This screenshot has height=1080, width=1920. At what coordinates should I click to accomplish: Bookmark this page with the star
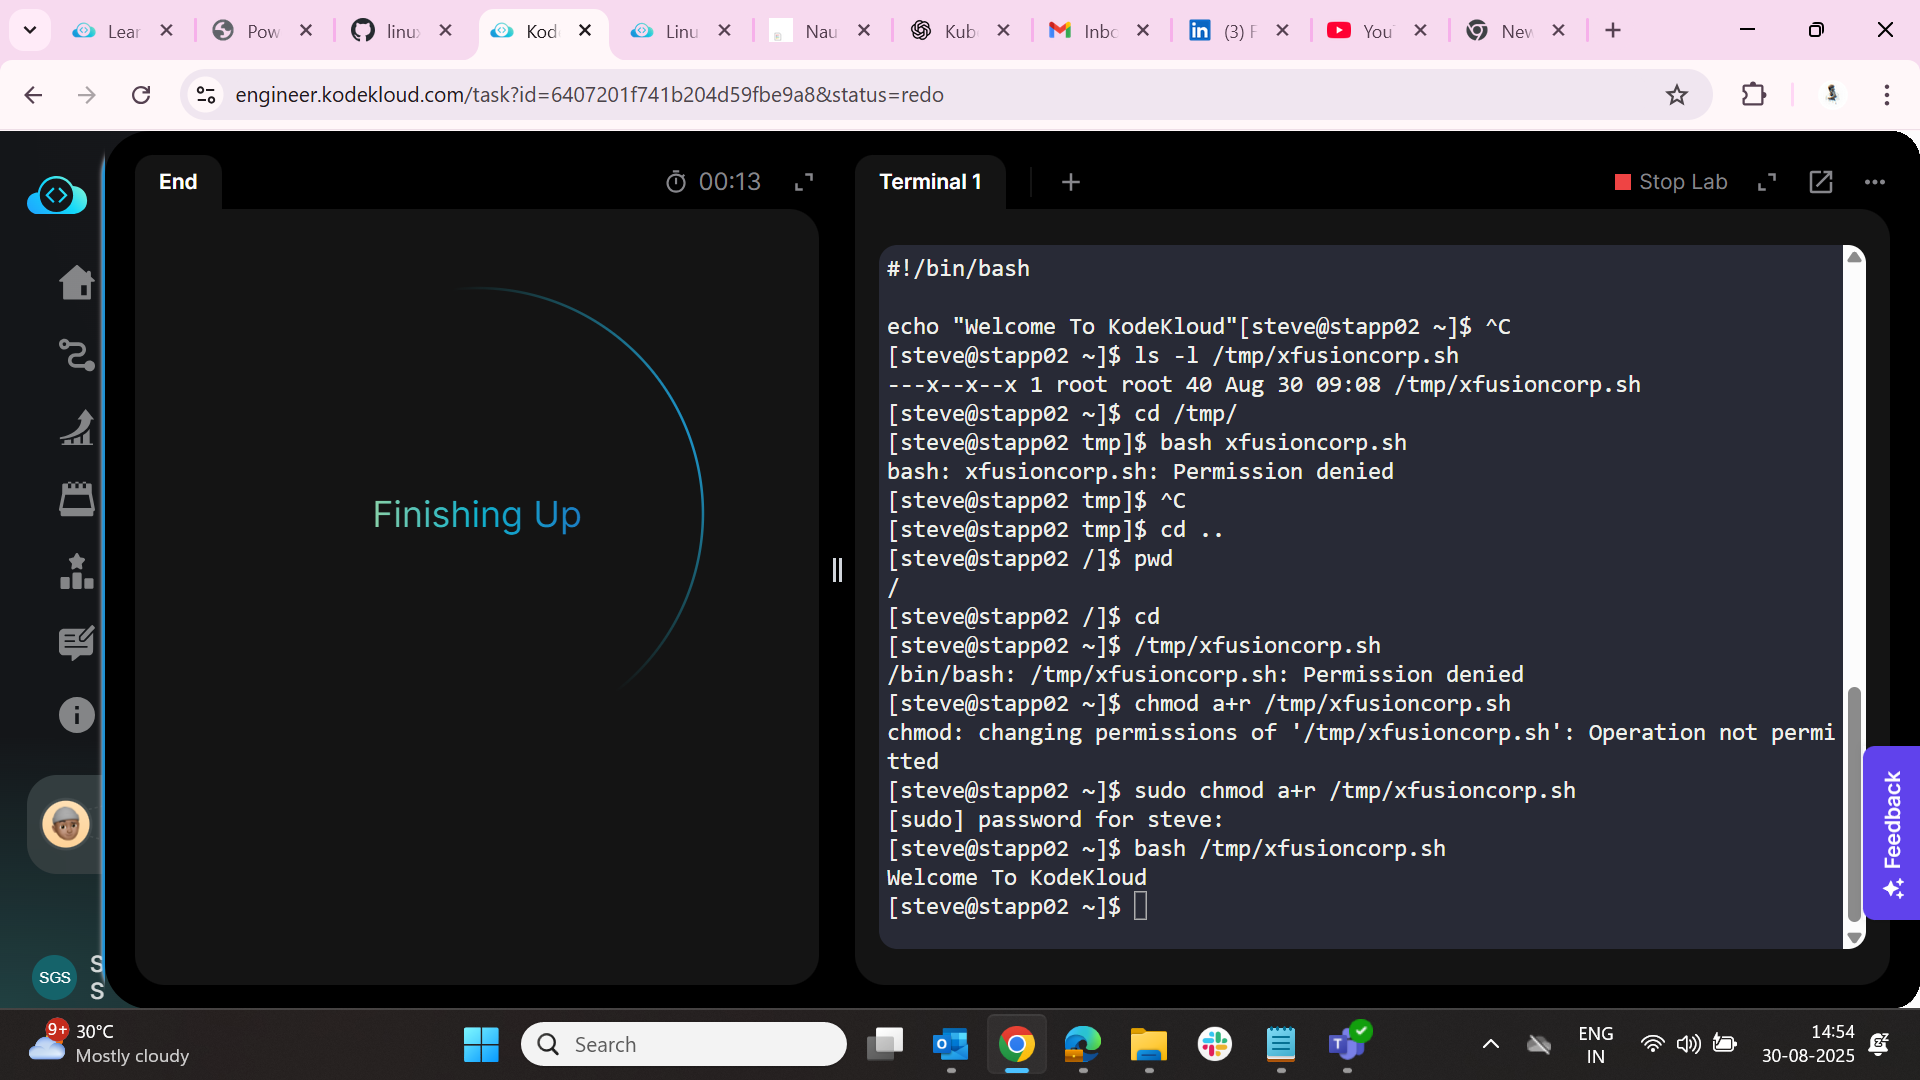tap(1677, 95)
